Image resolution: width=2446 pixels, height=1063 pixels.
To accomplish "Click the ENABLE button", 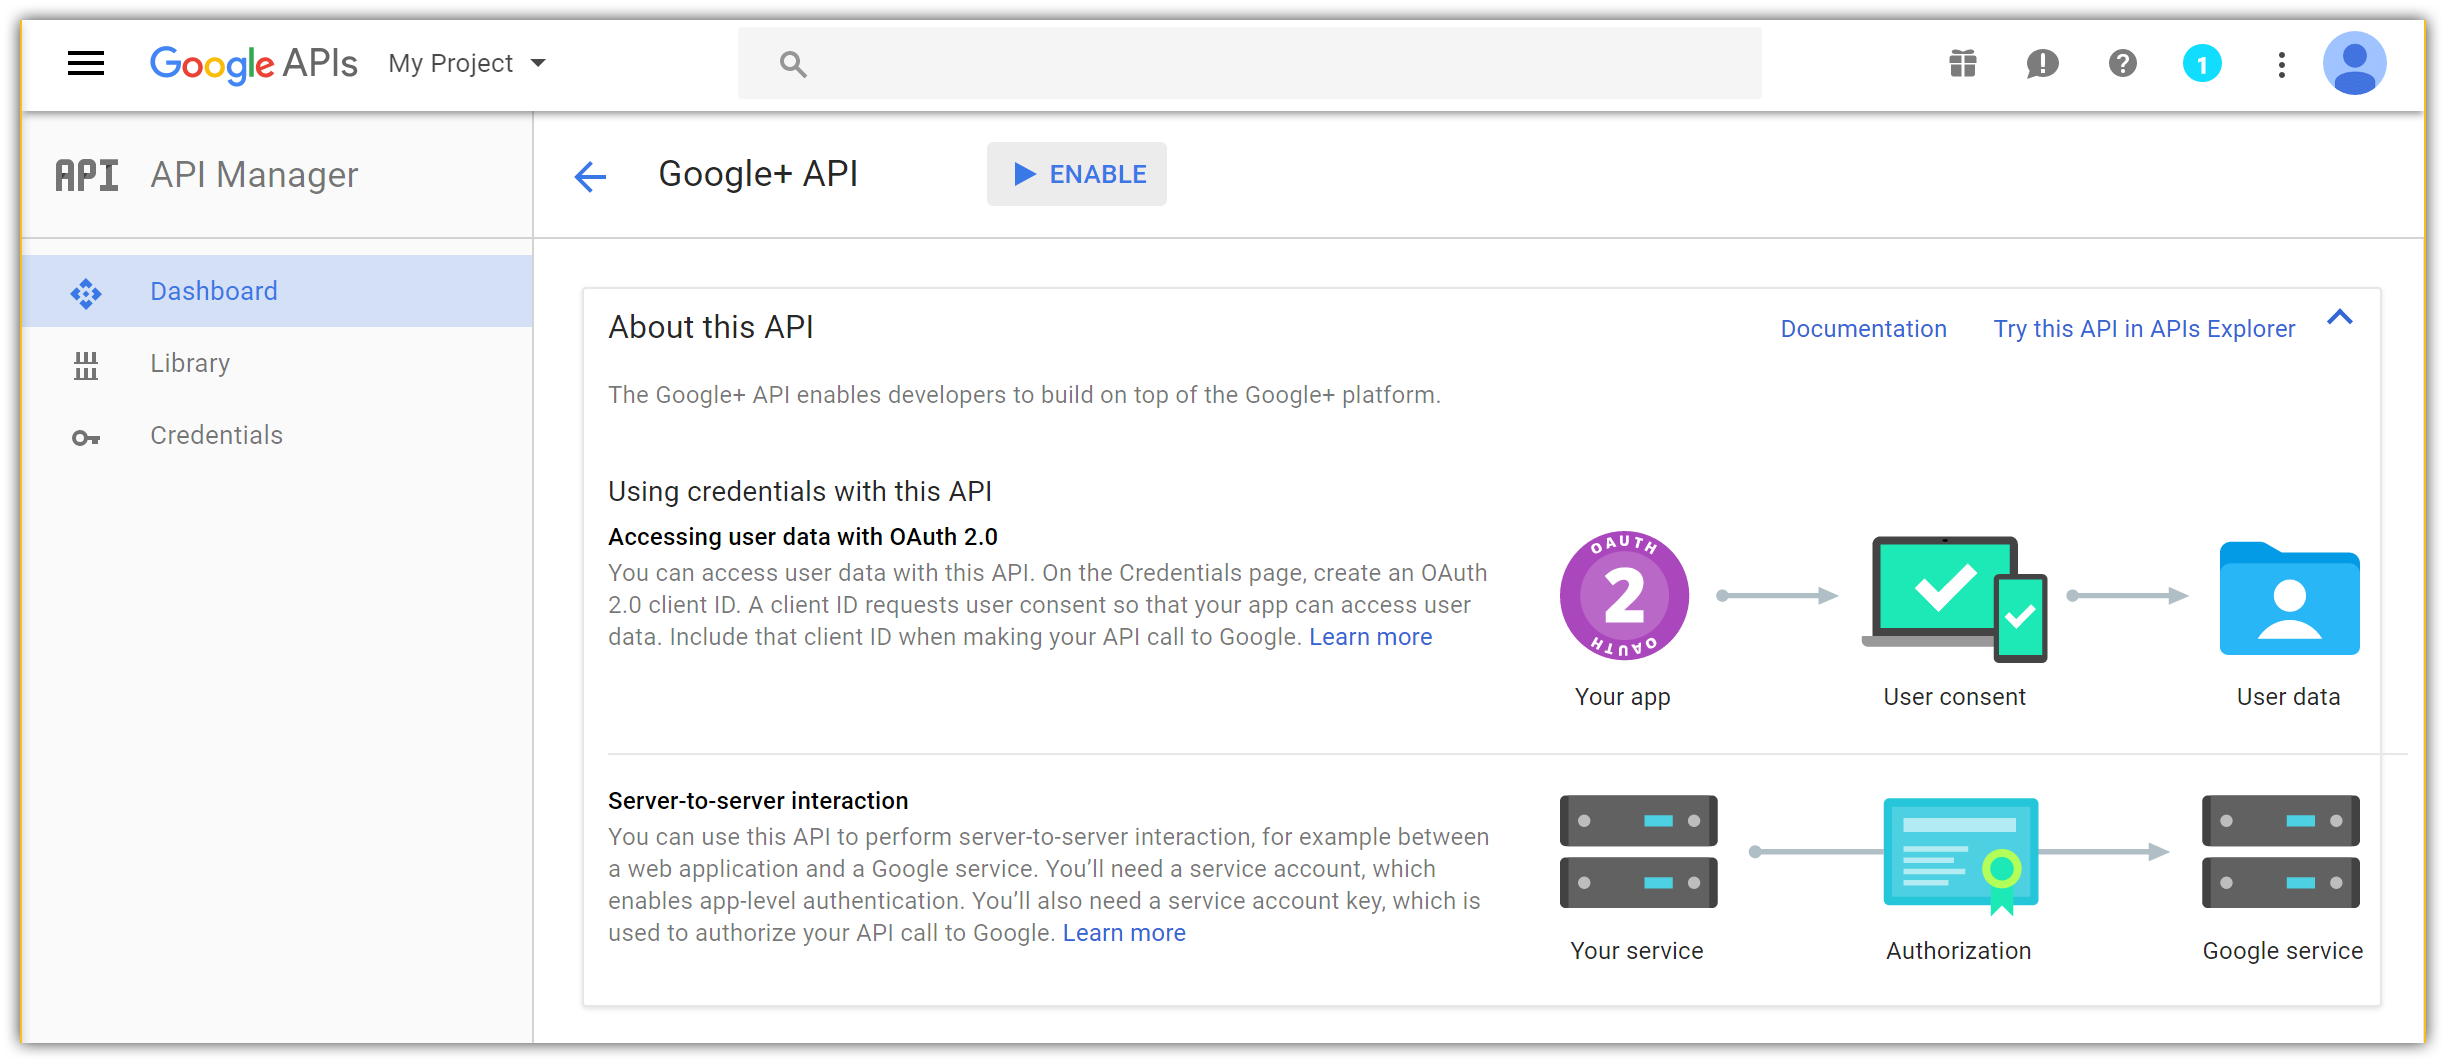I will tap(1076, 174).
